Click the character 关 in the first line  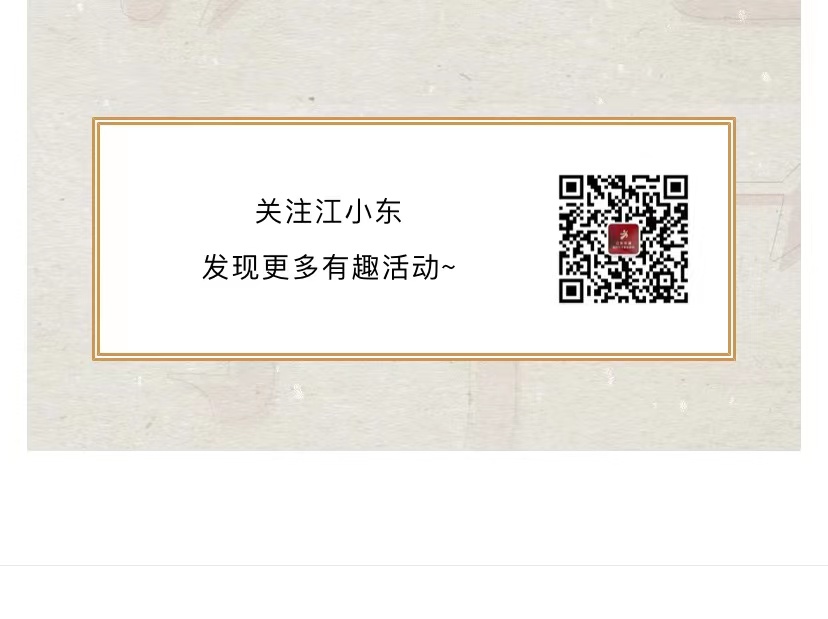(x=269, y=211)
